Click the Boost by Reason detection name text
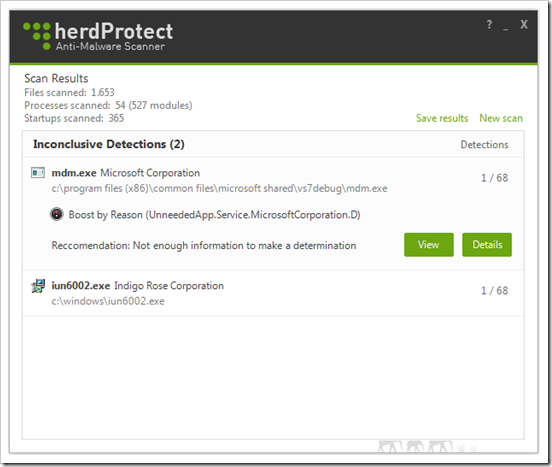This screenshot has height=467, width=552. [x=214, y=215]
